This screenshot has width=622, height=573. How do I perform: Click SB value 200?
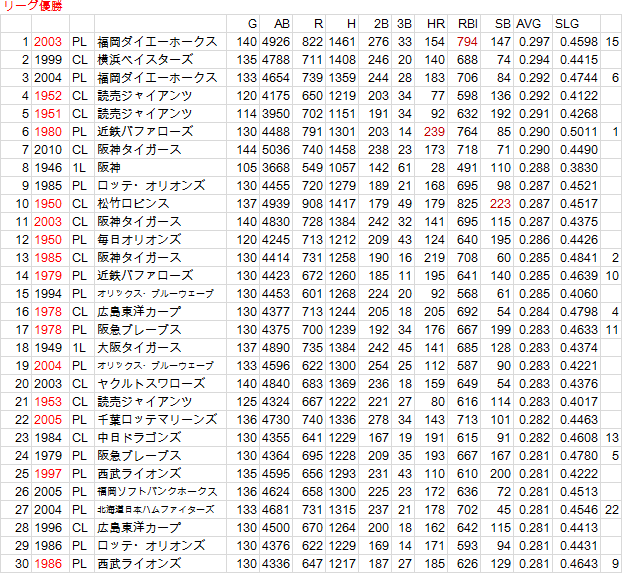click(500, 474)
